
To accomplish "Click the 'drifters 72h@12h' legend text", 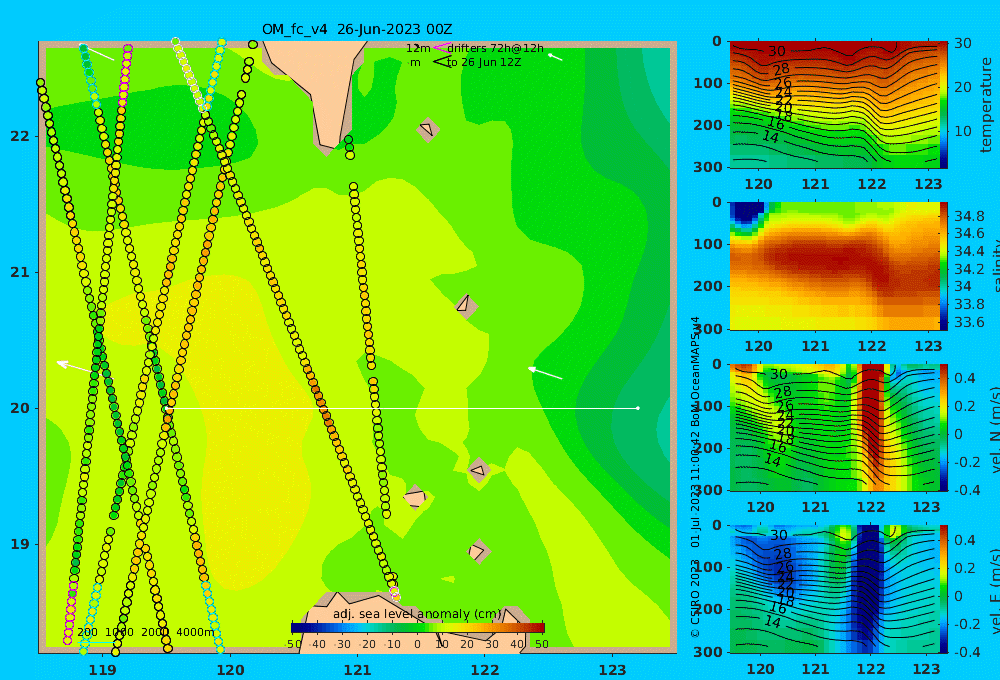I will point(495,48).
